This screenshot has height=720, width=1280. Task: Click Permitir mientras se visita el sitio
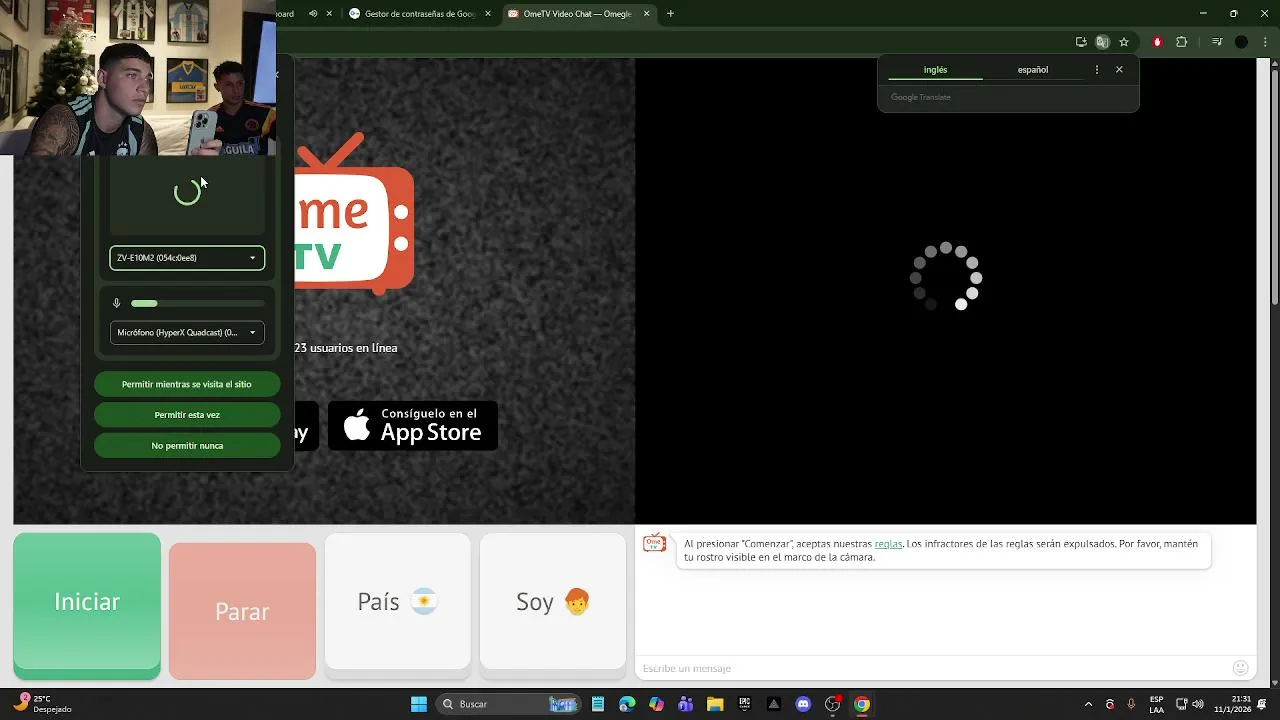(x=187, y=384)
